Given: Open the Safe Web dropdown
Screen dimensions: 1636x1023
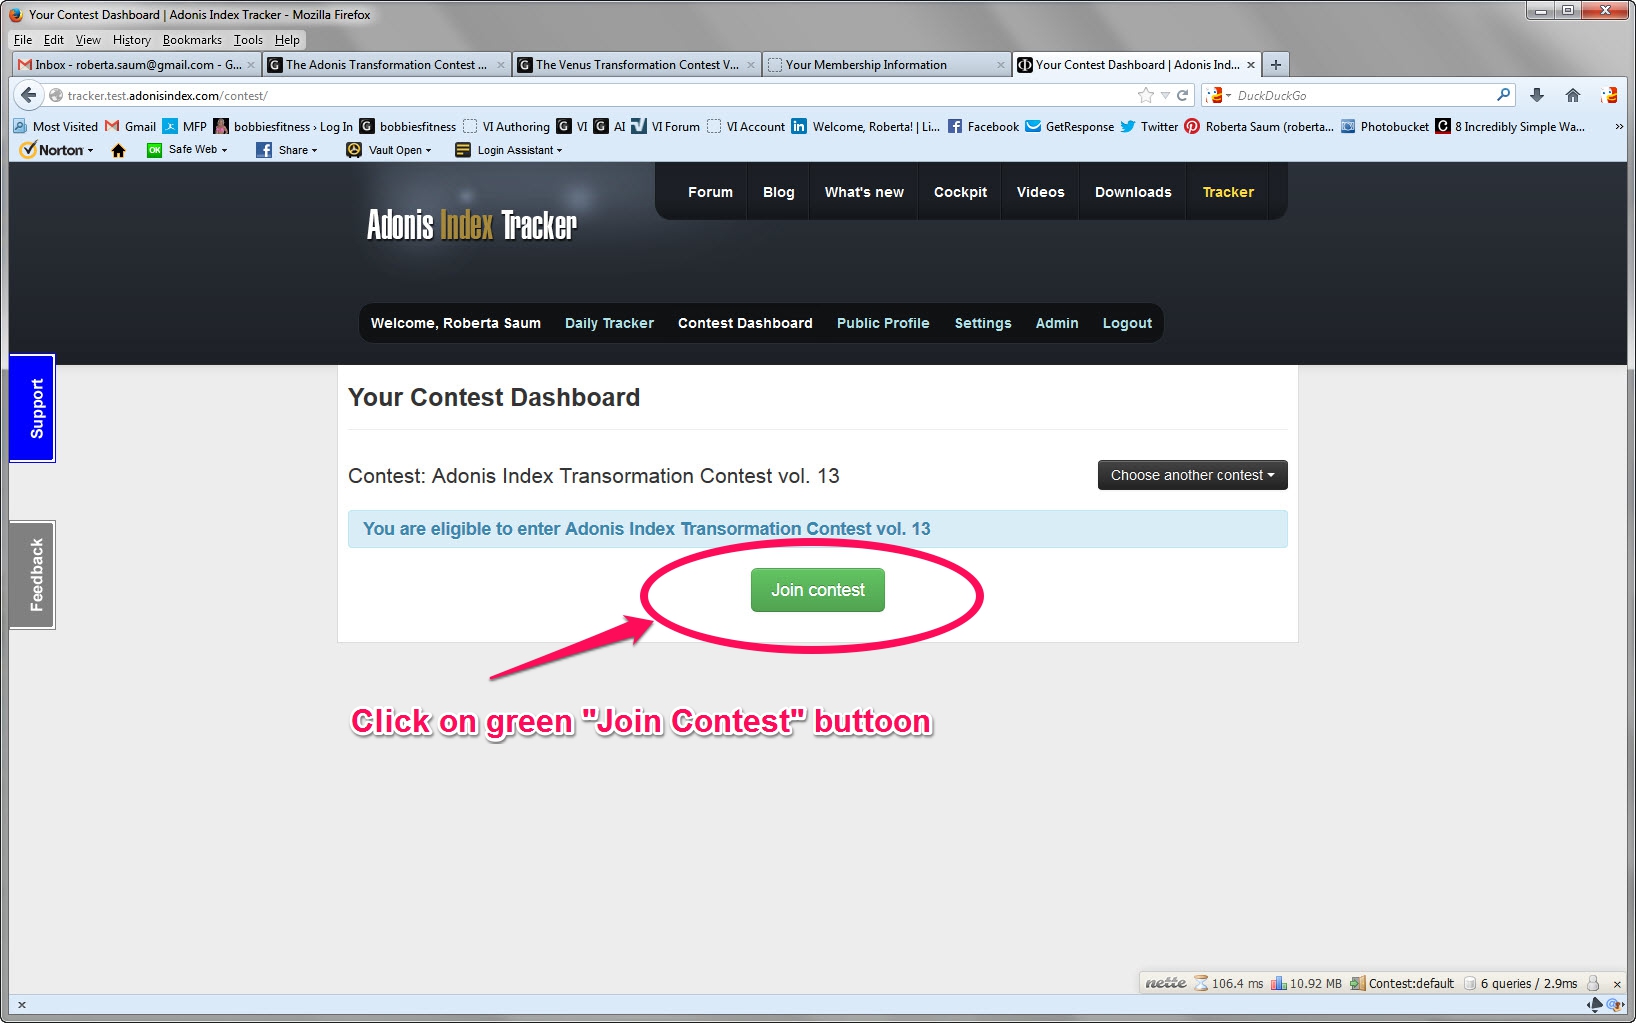Looking at the screenshot, I should click(188, 150).
